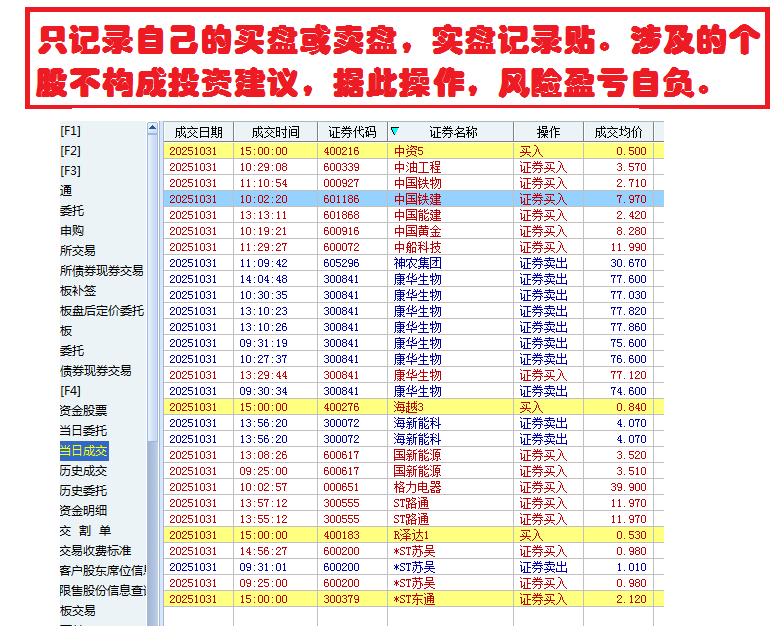Select the 中国能建 row

413,215
